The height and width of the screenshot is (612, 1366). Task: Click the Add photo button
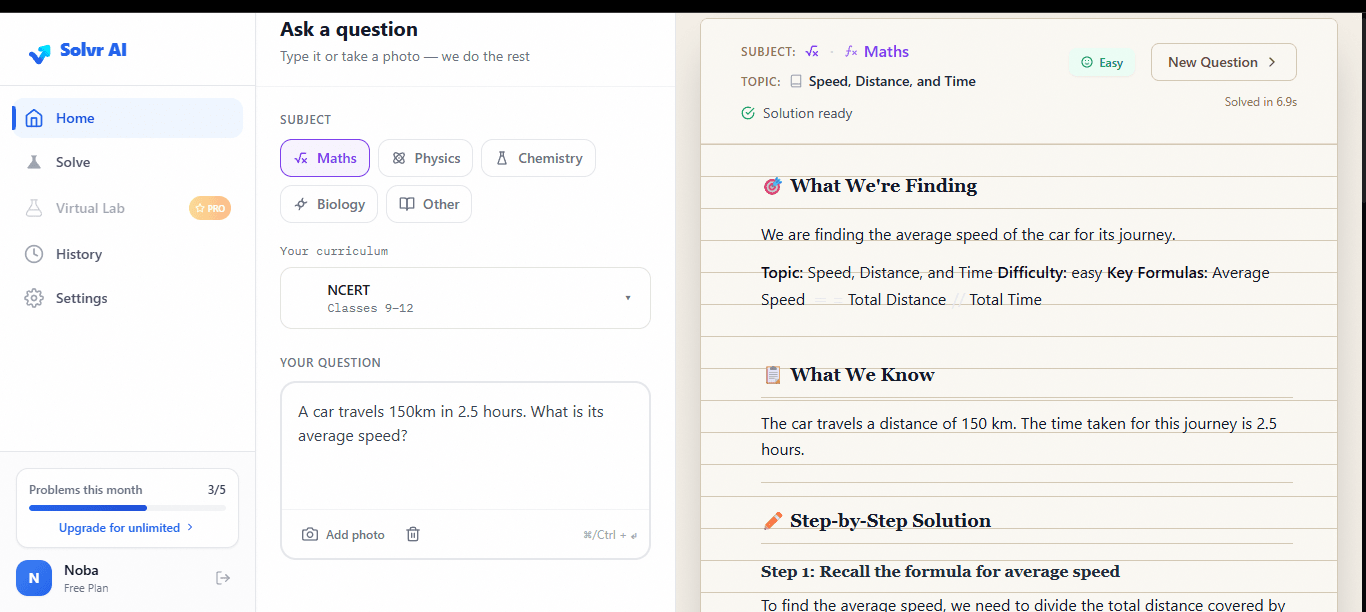pos(343,535)
